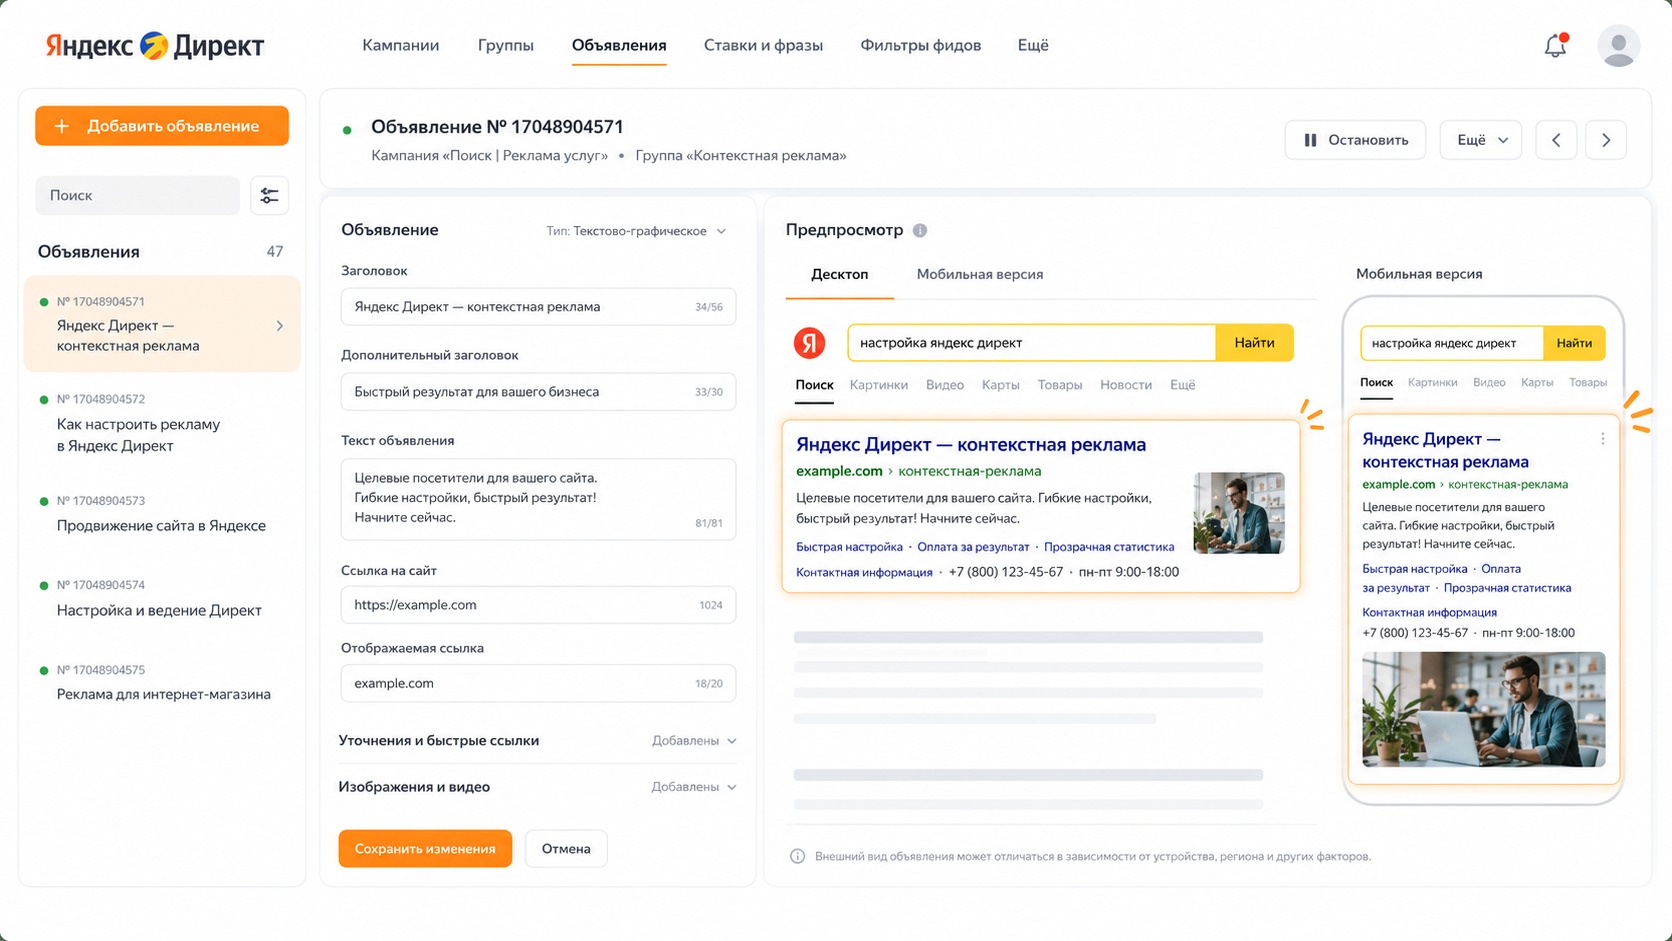The height and width of the screenshot is (941, 1672).
Task: Select ad Продвижение сайта в Яндексе
Action: [x=162, y=514]
